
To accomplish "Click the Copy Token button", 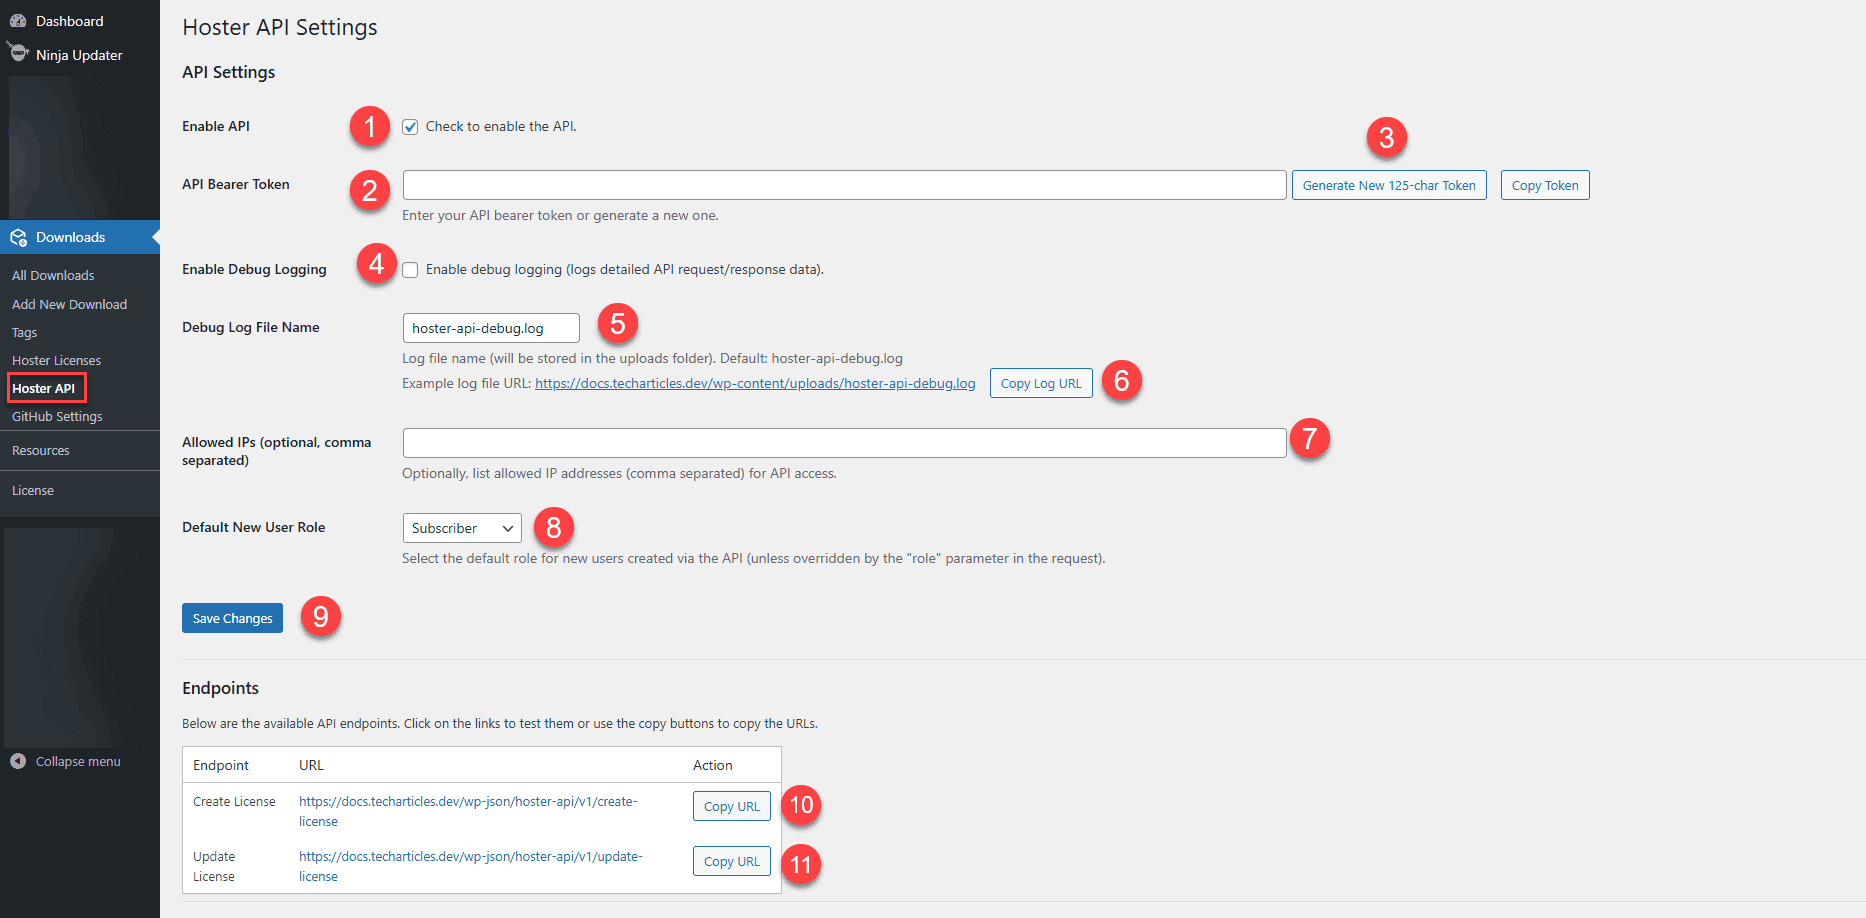I will [x=1545, y=185].
